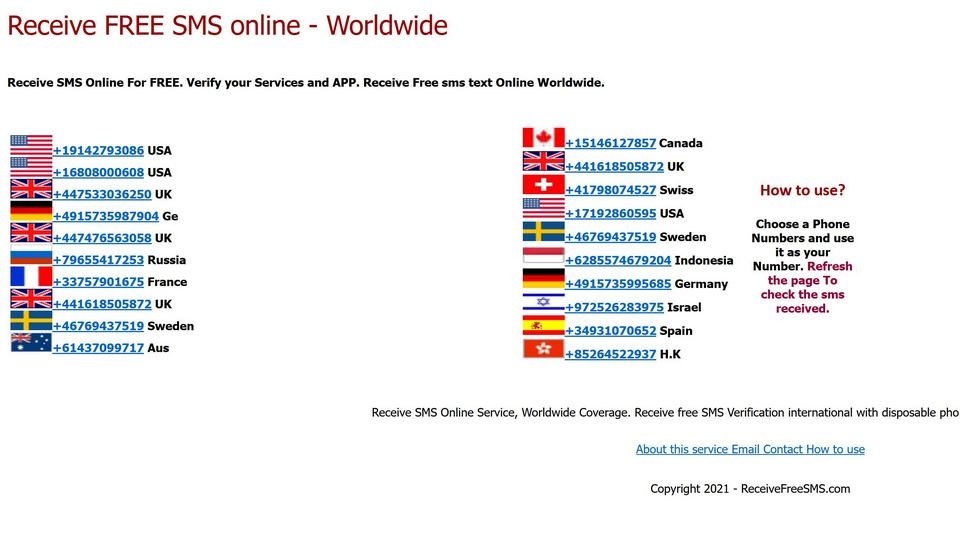Screen dimensions: 960x540
Task: Click the heading Receive FREE SMS online - Worldwide
Action: point(227,26)
